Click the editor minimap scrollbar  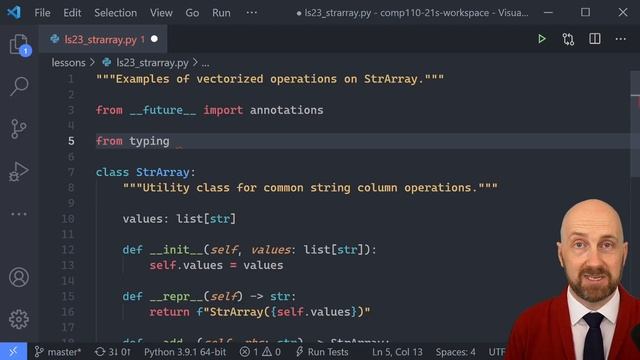[635, 124]
